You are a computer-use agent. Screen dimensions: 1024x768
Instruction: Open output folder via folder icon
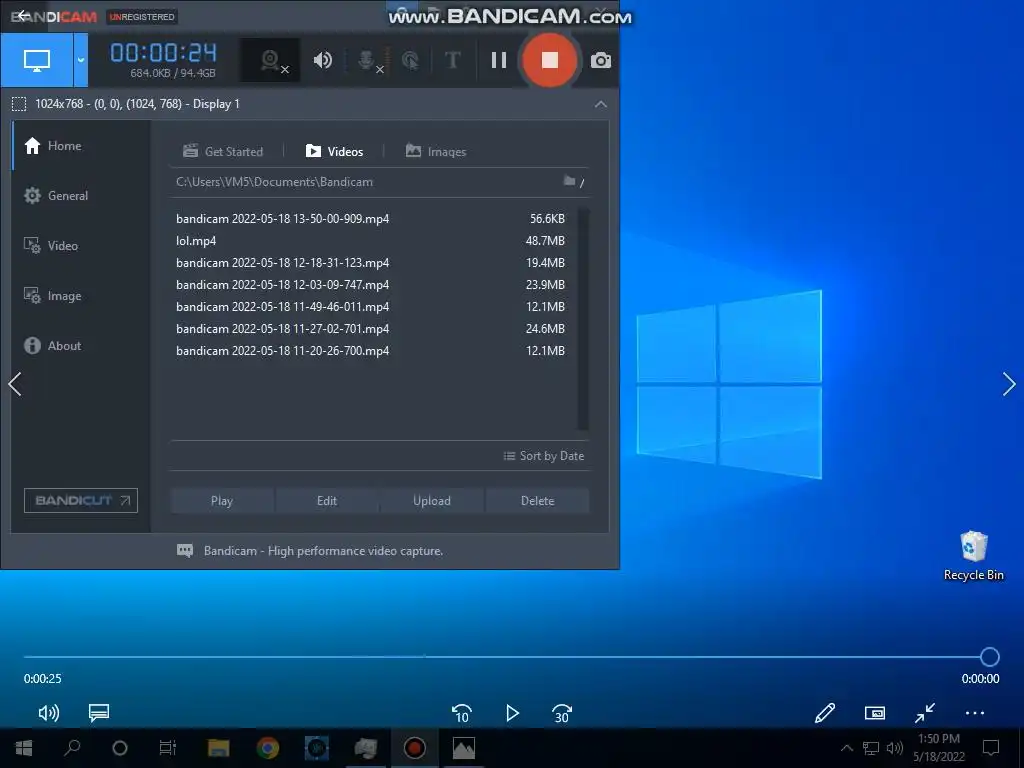(569, 181)
